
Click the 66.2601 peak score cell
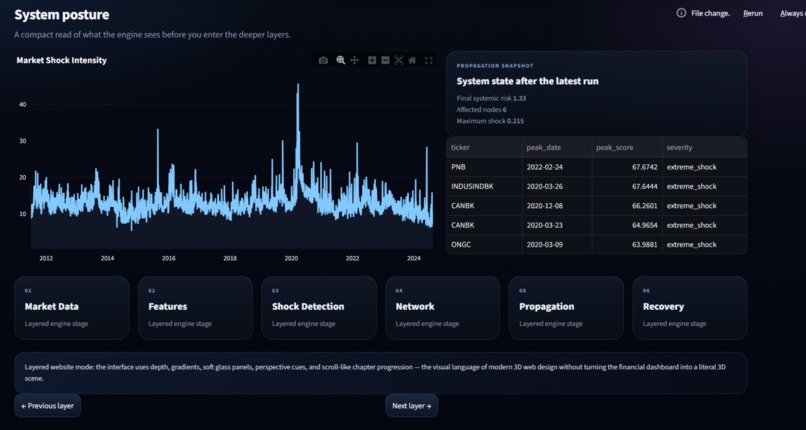(x=627, y=205)
